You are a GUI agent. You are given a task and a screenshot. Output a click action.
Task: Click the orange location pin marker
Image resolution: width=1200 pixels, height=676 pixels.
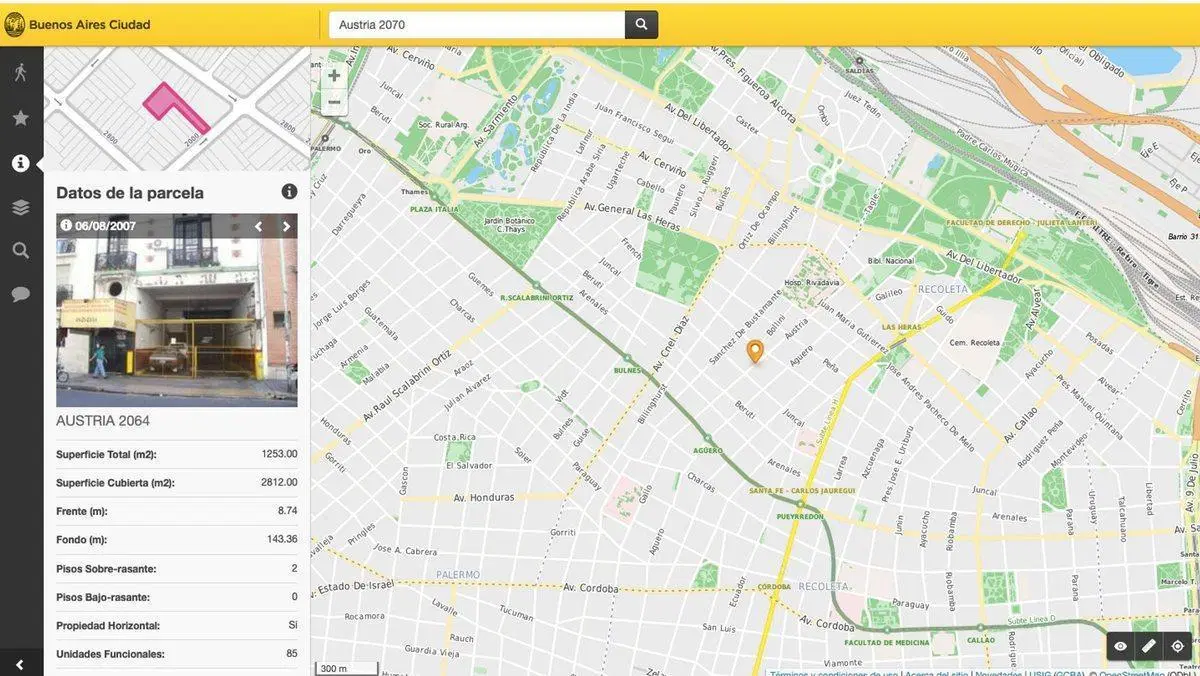click(755, 351)
